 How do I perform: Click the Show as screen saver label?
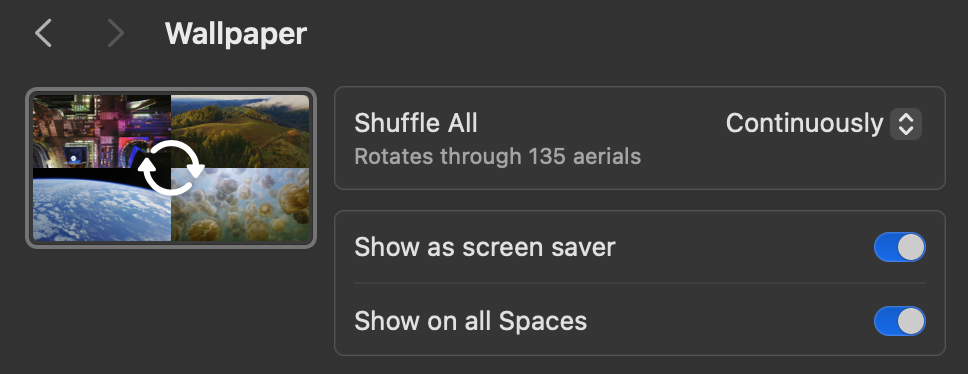[485, 247]
